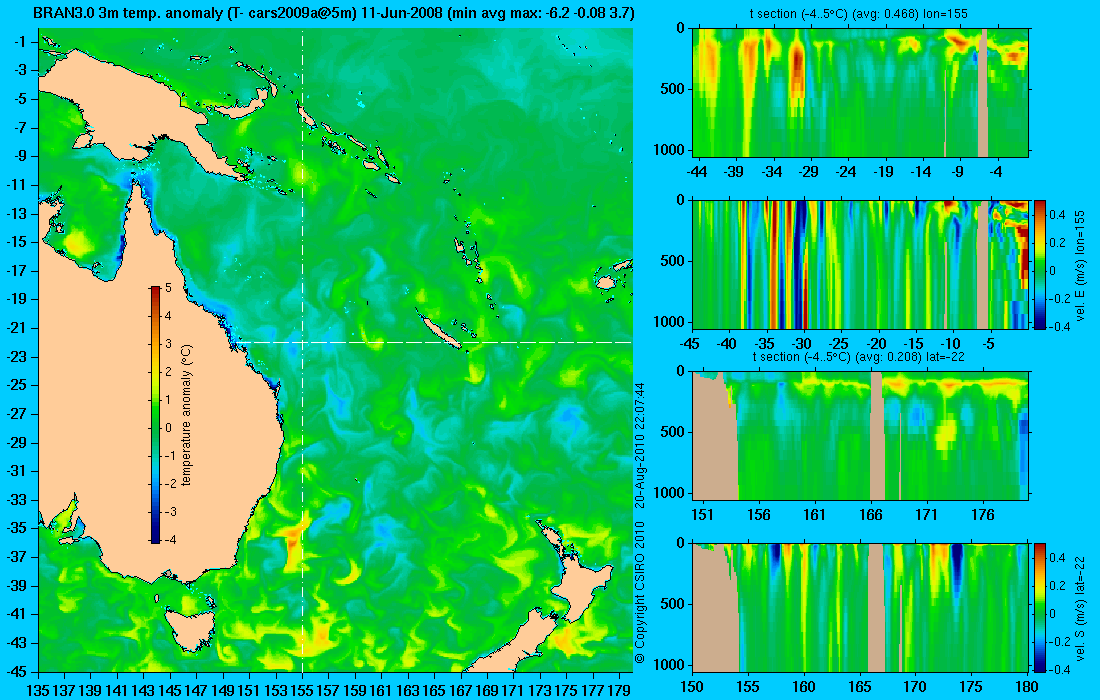Screen dimensions: 1100x700
Task: Click the '150' tick under the vel. S section
Action: (692, 687)
